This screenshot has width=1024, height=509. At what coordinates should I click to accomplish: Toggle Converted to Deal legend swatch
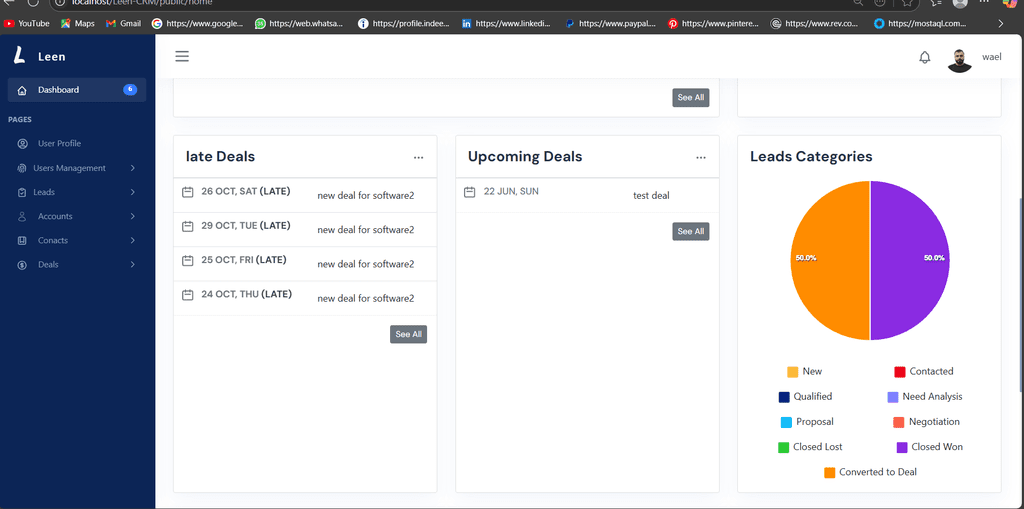830,472
